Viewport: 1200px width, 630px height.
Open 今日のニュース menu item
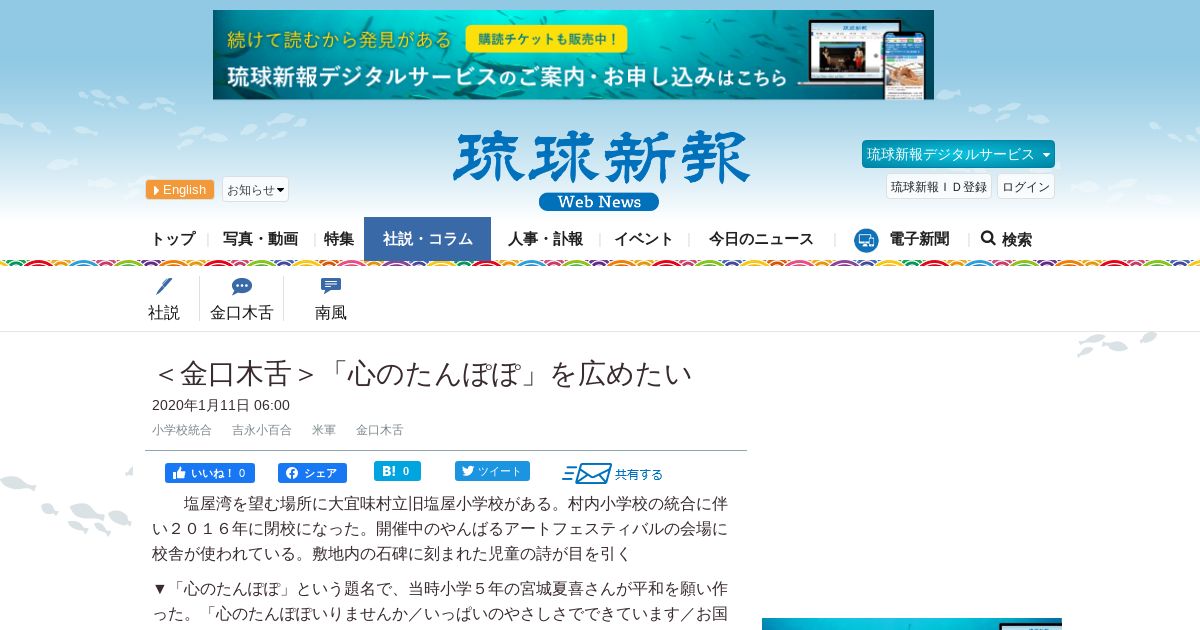coord(761,239)
